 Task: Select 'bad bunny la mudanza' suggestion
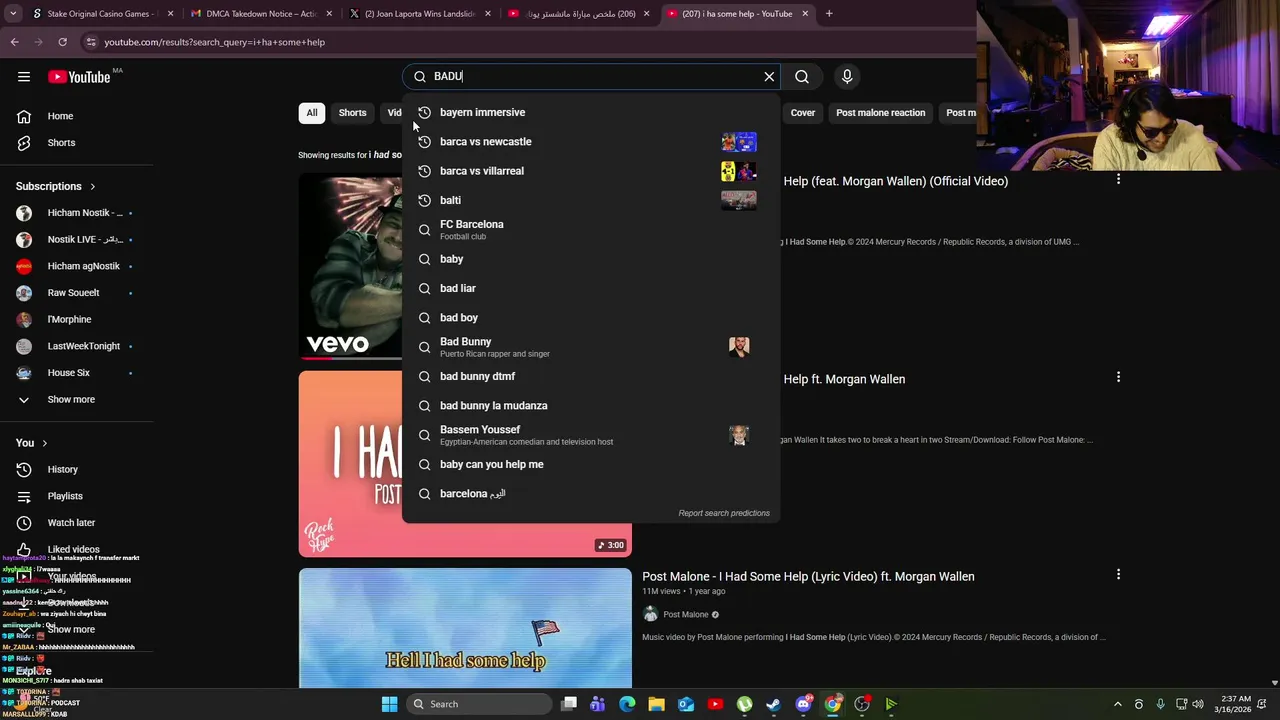[x=590, y=405]
